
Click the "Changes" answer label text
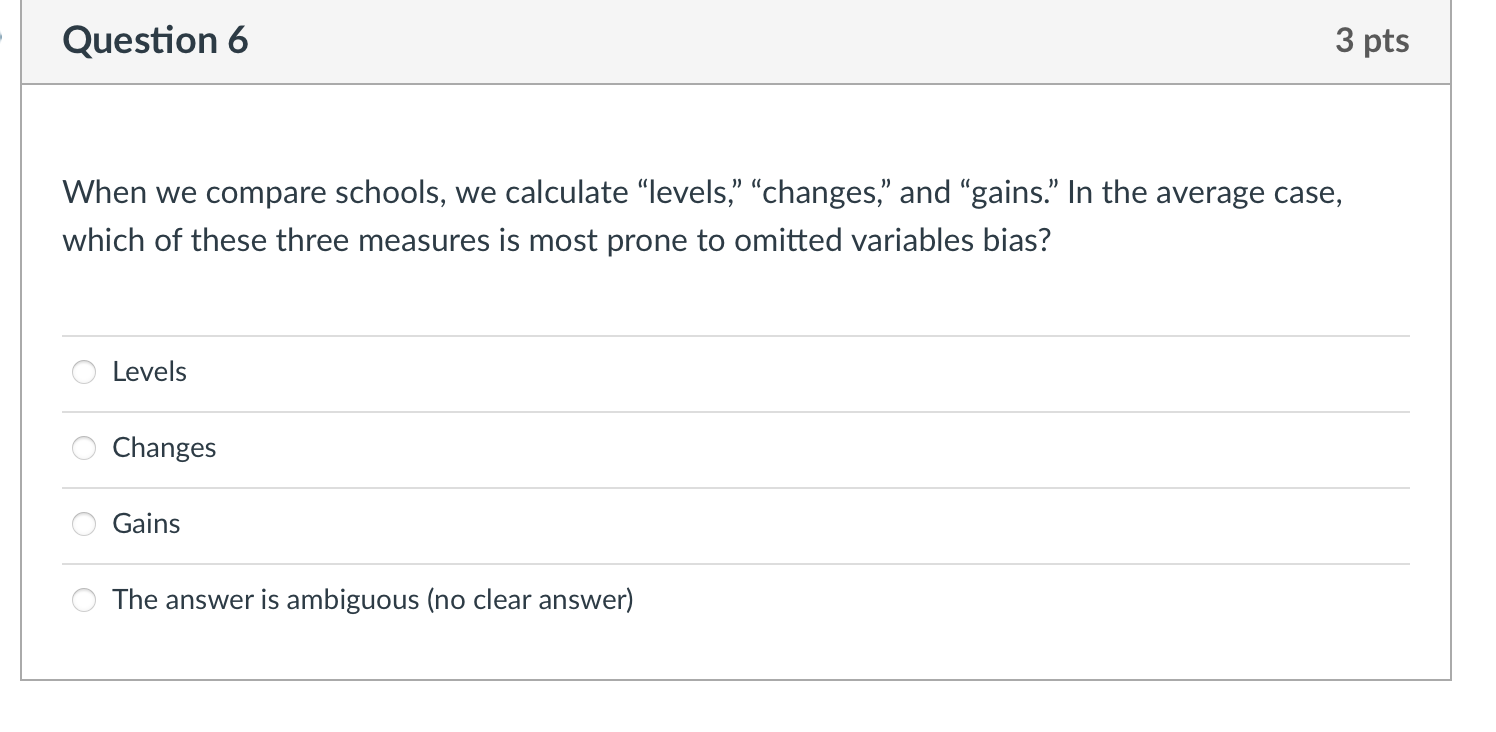click(164, 448)
